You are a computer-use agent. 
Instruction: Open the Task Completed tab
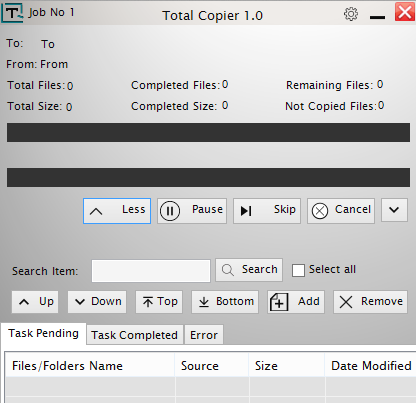click(135, 335)
